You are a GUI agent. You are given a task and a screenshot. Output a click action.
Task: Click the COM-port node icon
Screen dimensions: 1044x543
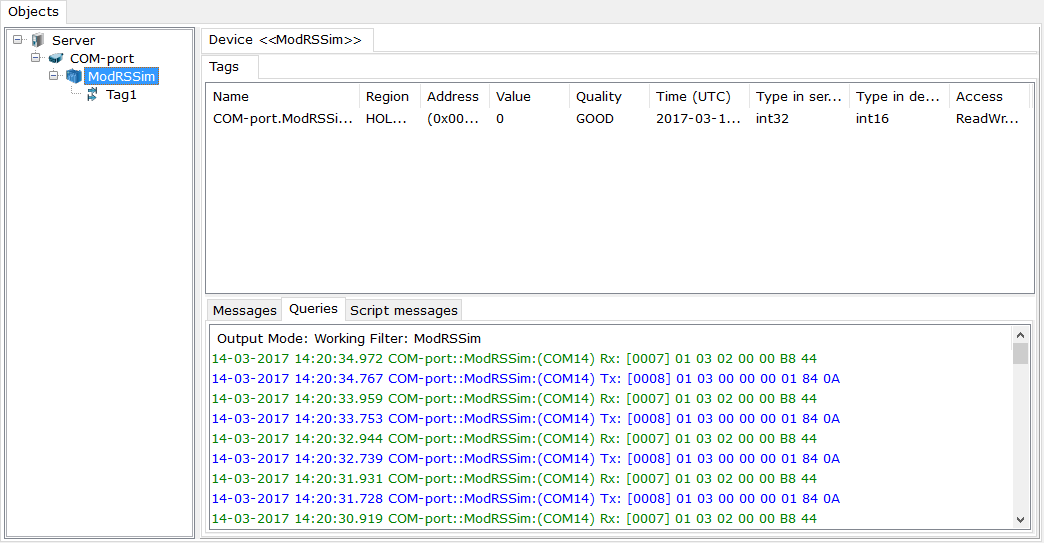click(56, 59)
